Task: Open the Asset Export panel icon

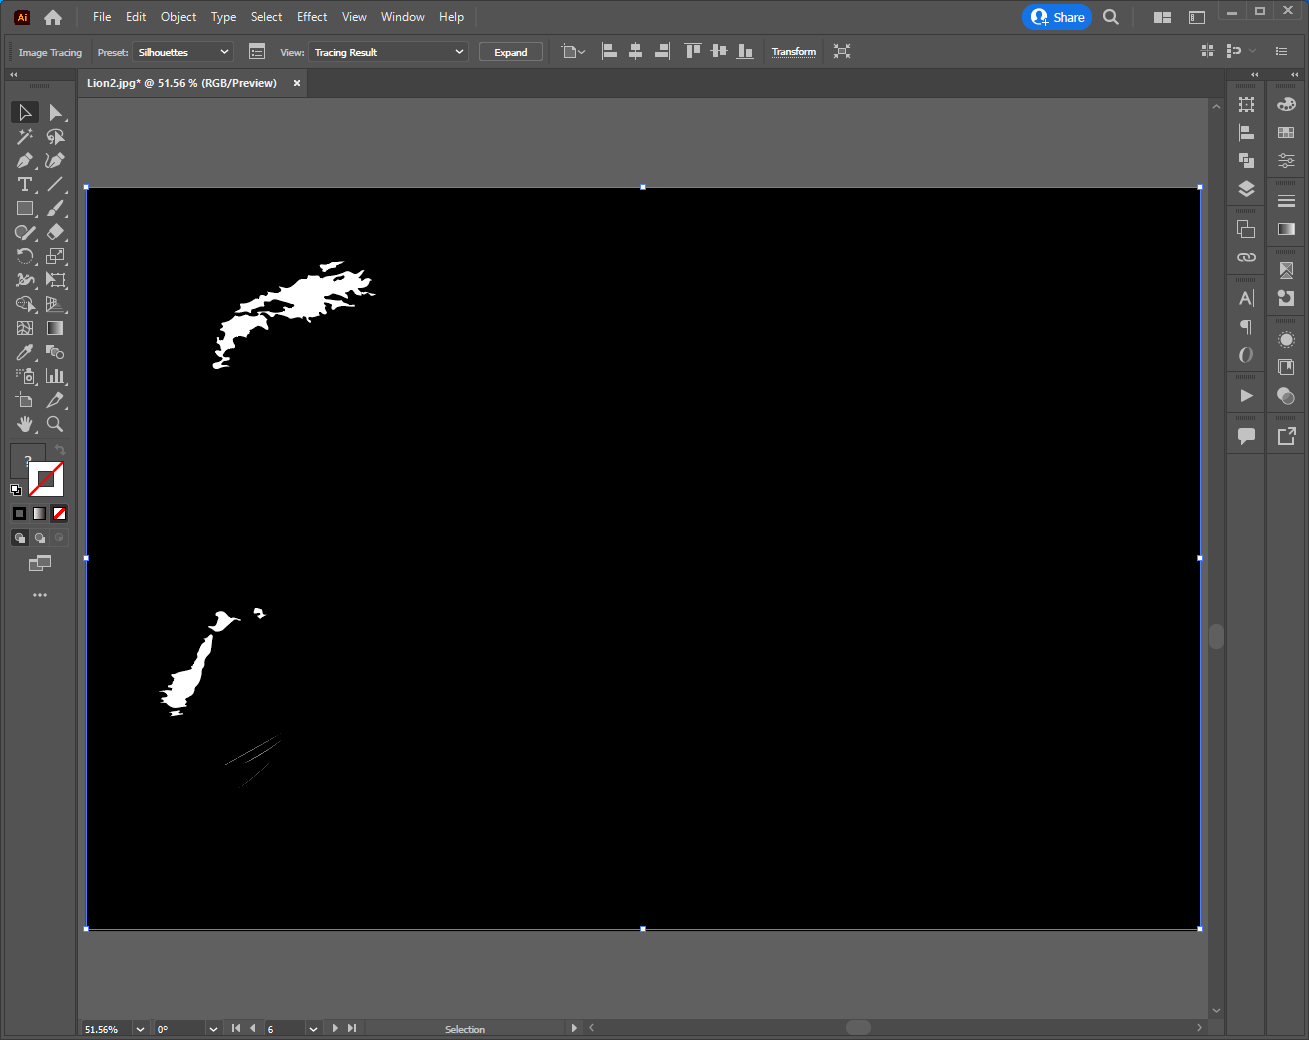Action: (1286, 436)
